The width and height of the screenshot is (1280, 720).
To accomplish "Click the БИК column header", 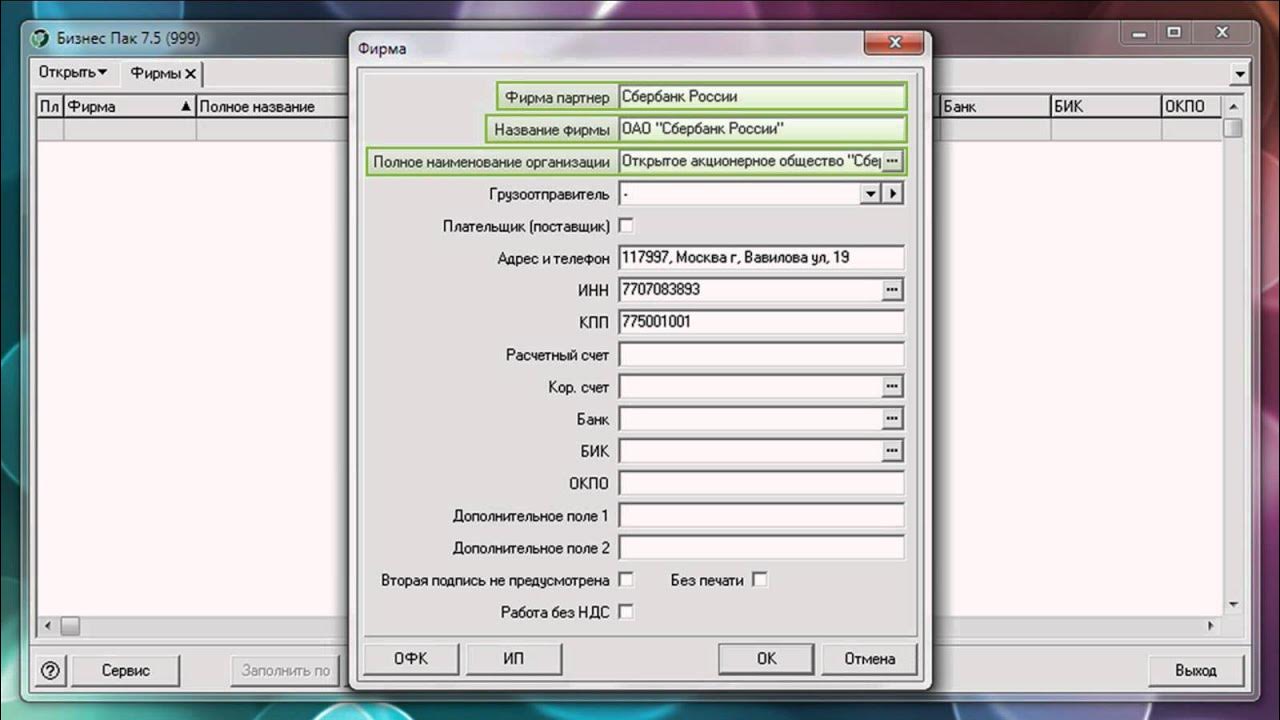I will coord(1105,106).
